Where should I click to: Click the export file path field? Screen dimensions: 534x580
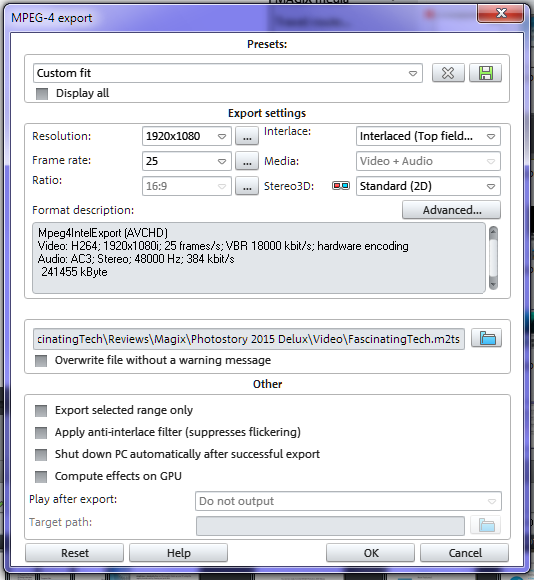tap(249, 339)
